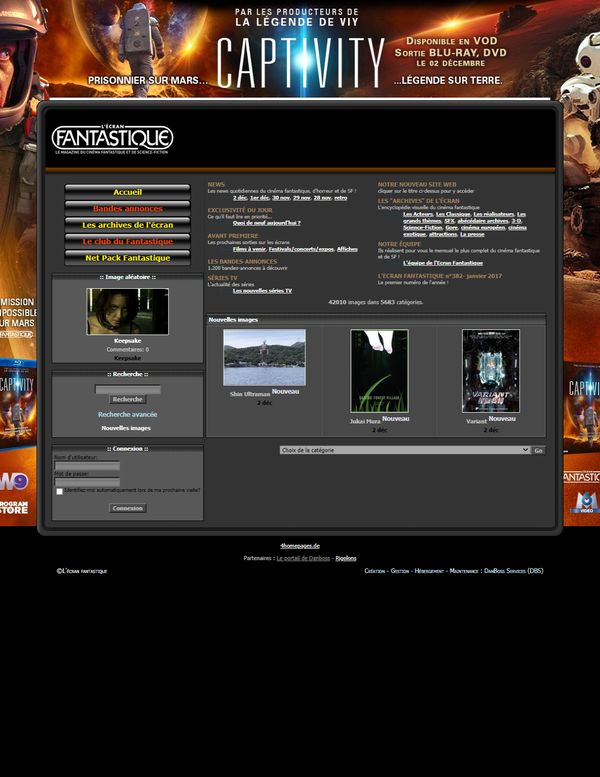This screenshot has height=777, width=600.
Task: Open the 'Rigolons' partner link
Action: pos(346,558)
